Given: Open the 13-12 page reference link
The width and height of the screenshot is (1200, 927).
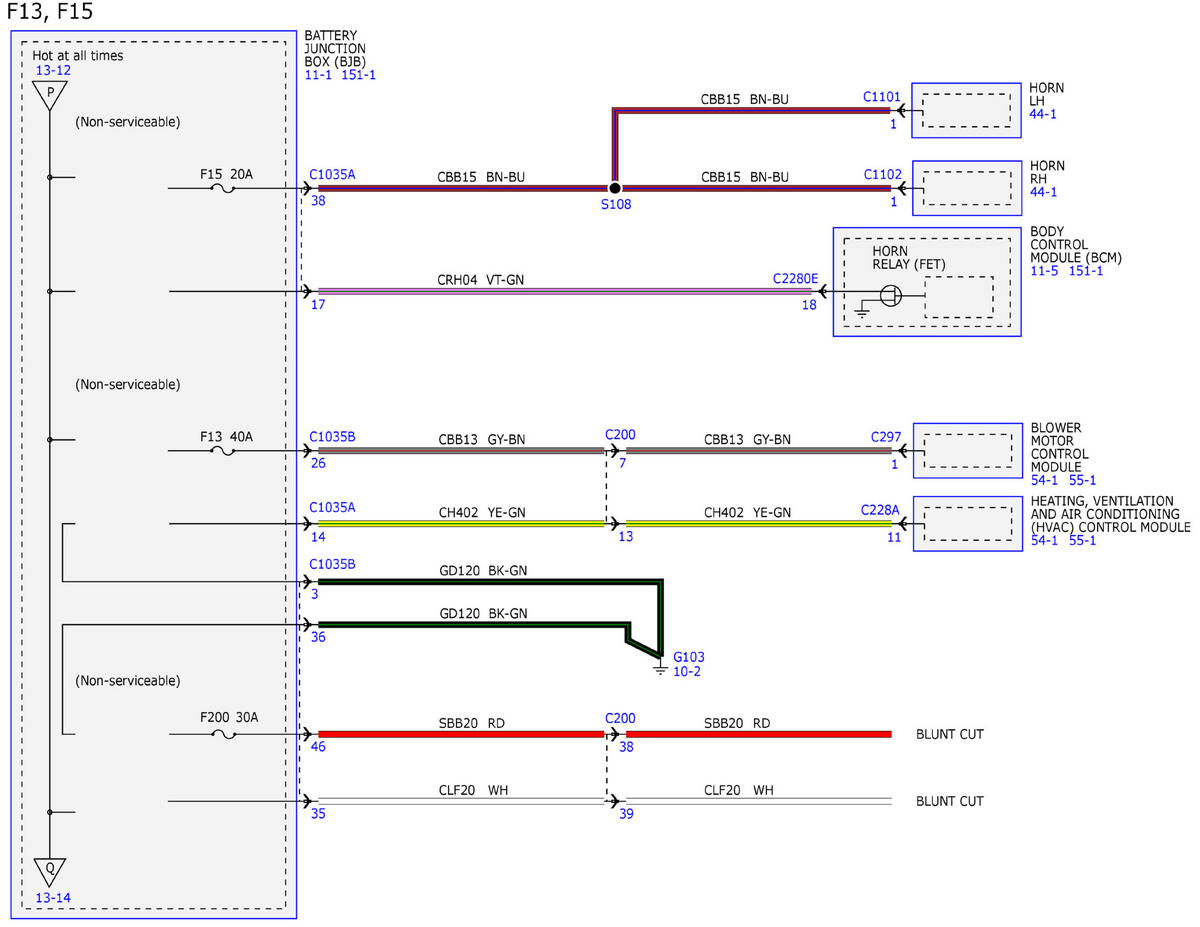Looking at the screenshot, I should pos(53,70).
